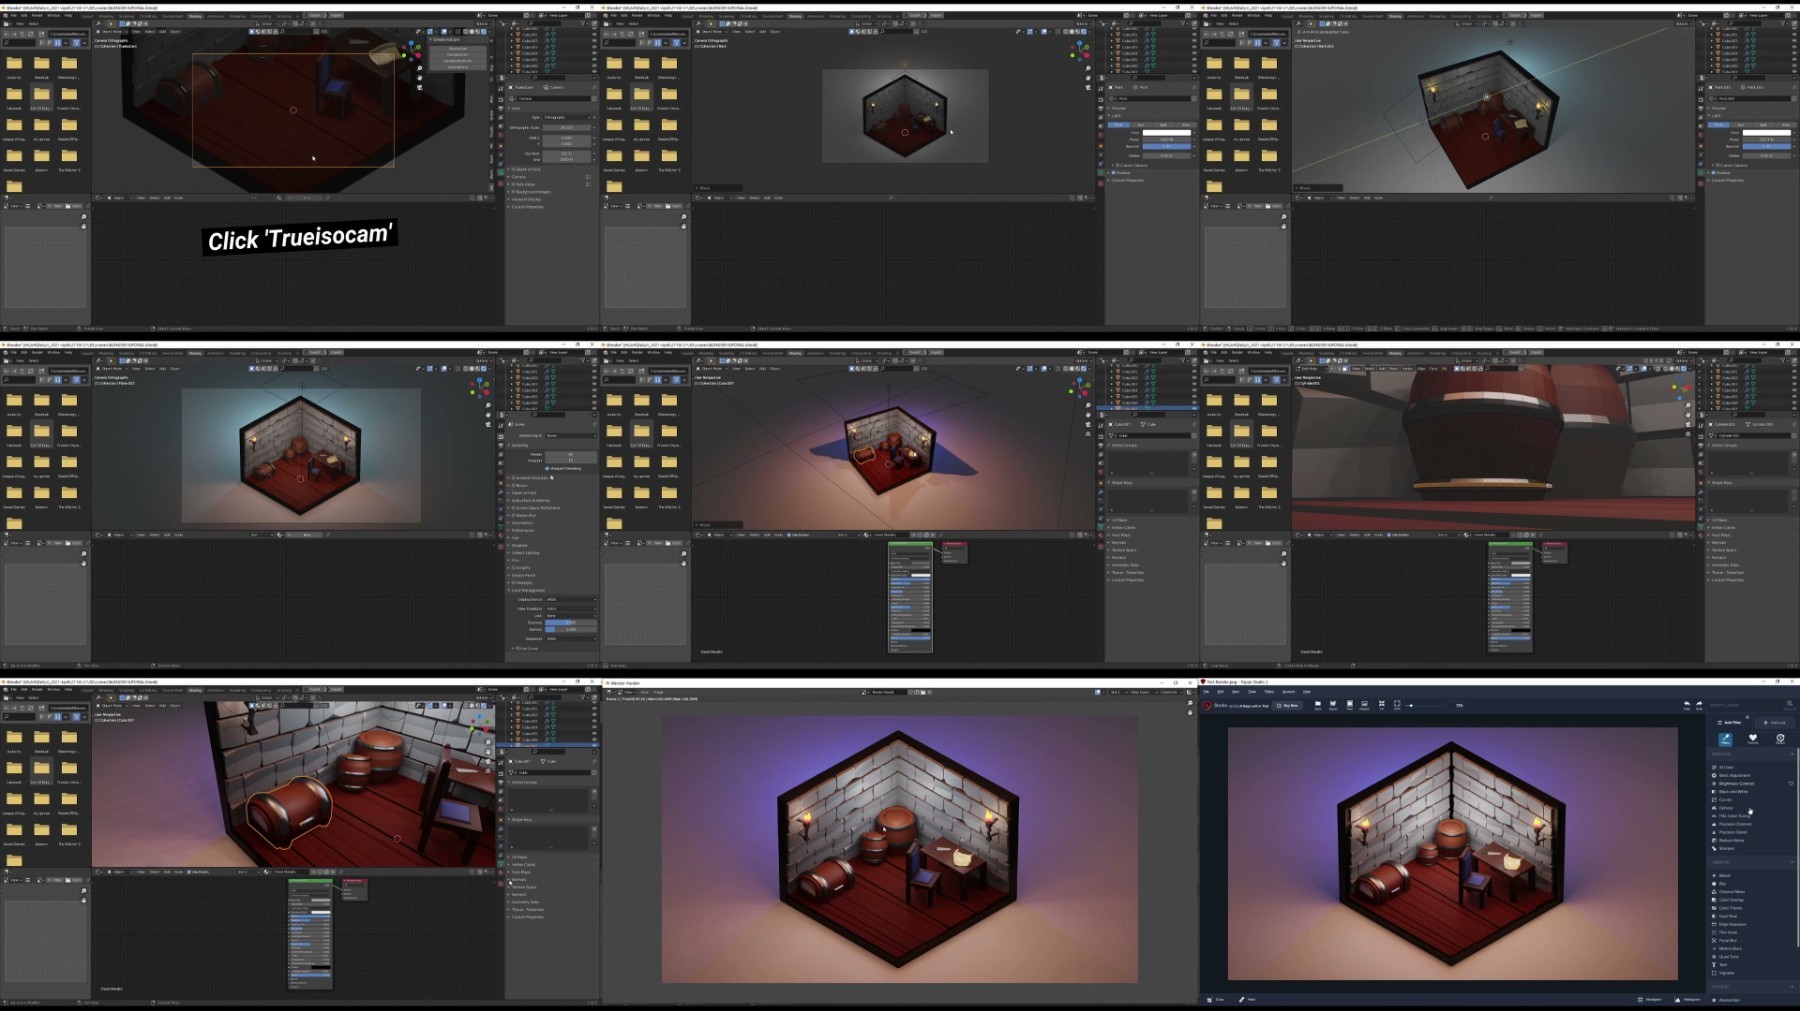
Task: Click the Exposure slider under Blender Color Management
Action: tap(570, 623)
